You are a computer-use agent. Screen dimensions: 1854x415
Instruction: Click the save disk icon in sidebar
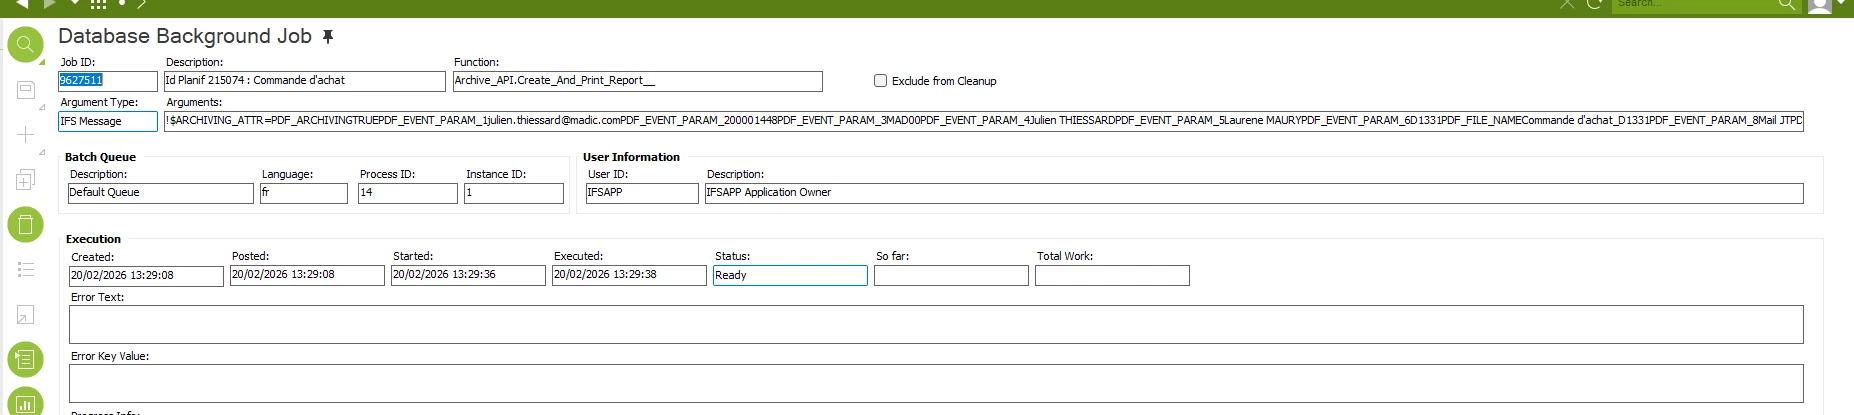(25, 90)
